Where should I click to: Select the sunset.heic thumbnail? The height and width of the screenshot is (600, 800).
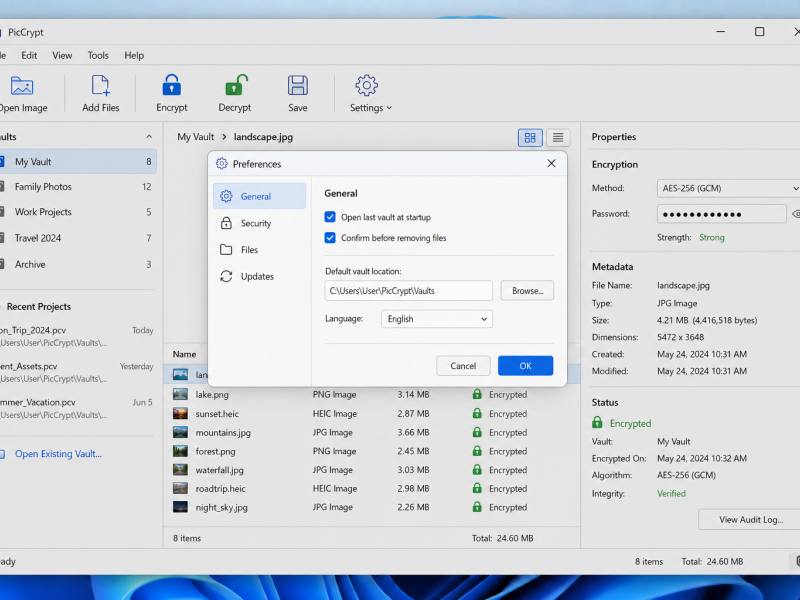pyautogui.click(x=180, y=414)
